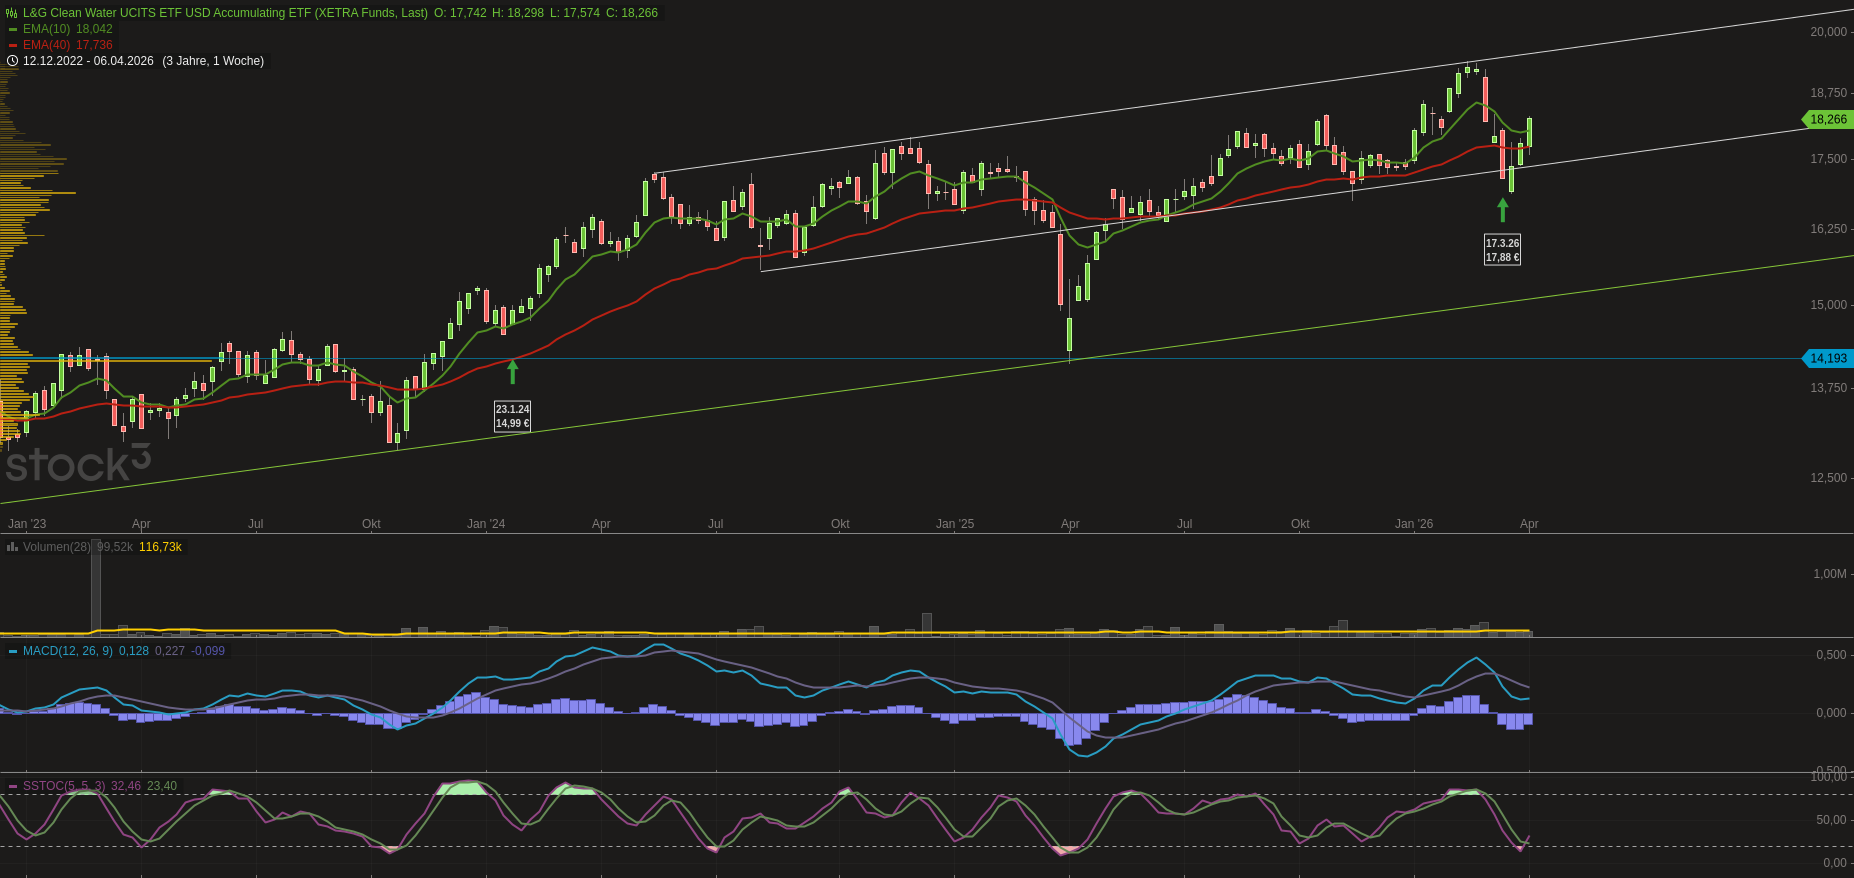Click the L&G Clean Water ETF instrument title
1854x878 pixels.
[x=225, y=13]
